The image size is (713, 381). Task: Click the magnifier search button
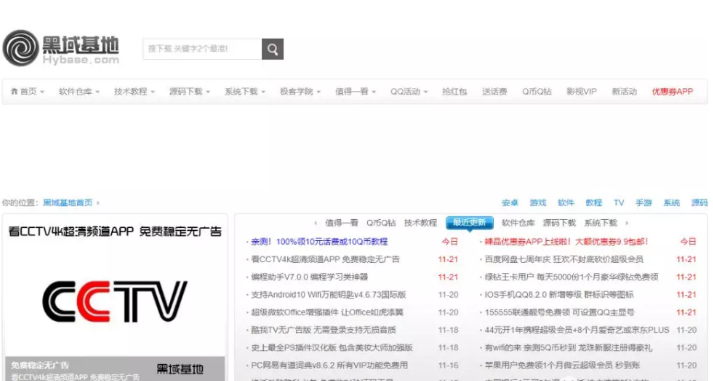(x=272, y=49)
